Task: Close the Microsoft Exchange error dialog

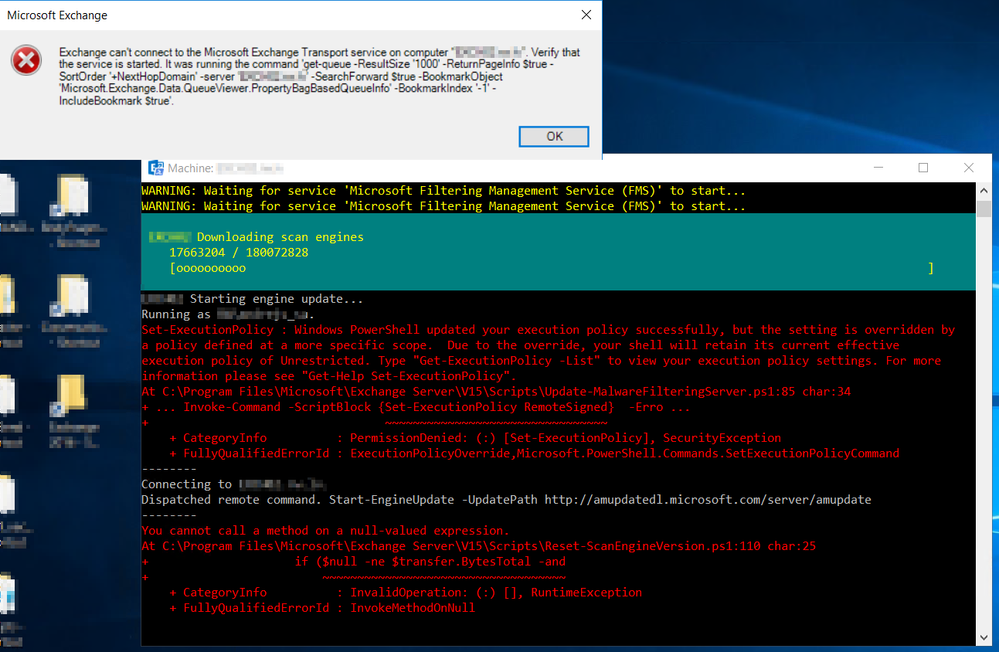Action: click(x=586, y=15)
